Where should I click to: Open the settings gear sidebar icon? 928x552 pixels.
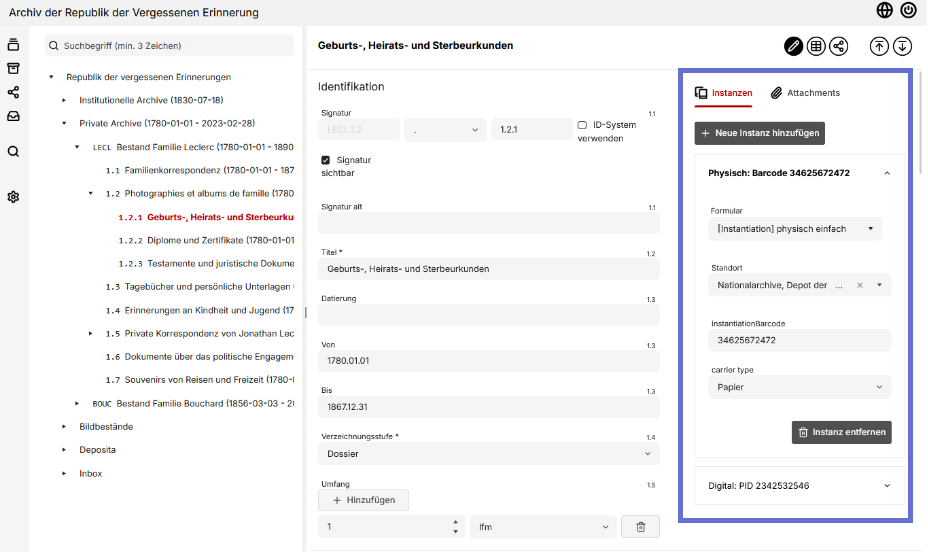(x=13, y=197)
